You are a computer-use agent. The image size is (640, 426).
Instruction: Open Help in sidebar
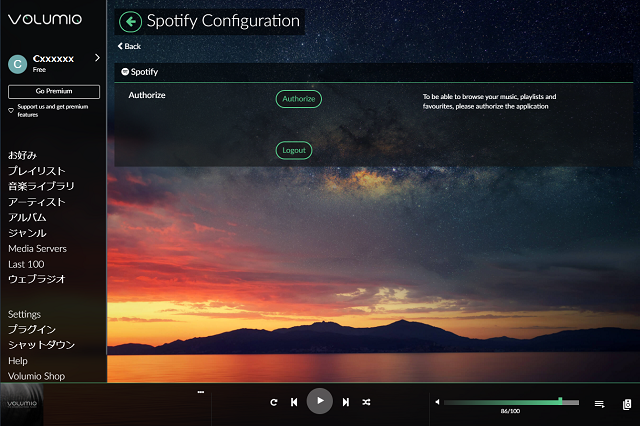point(18,361)
